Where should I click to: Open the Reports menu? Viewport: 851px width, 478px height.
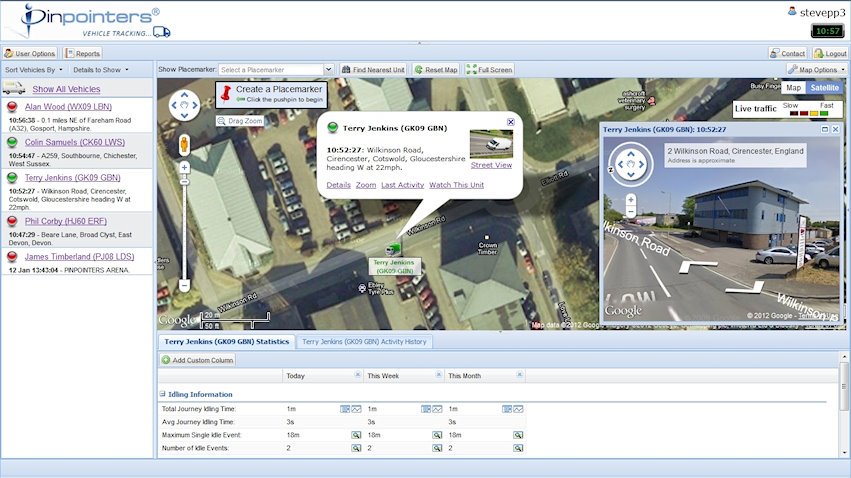click(x=82, y=53)
